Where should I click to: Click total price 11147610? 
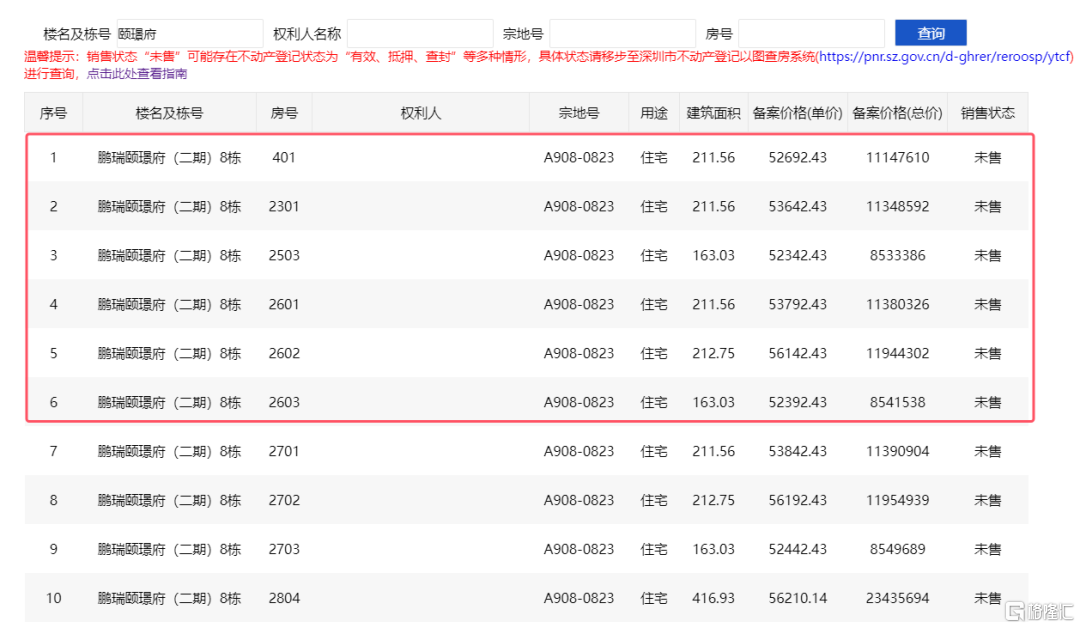tap(897, 158)
